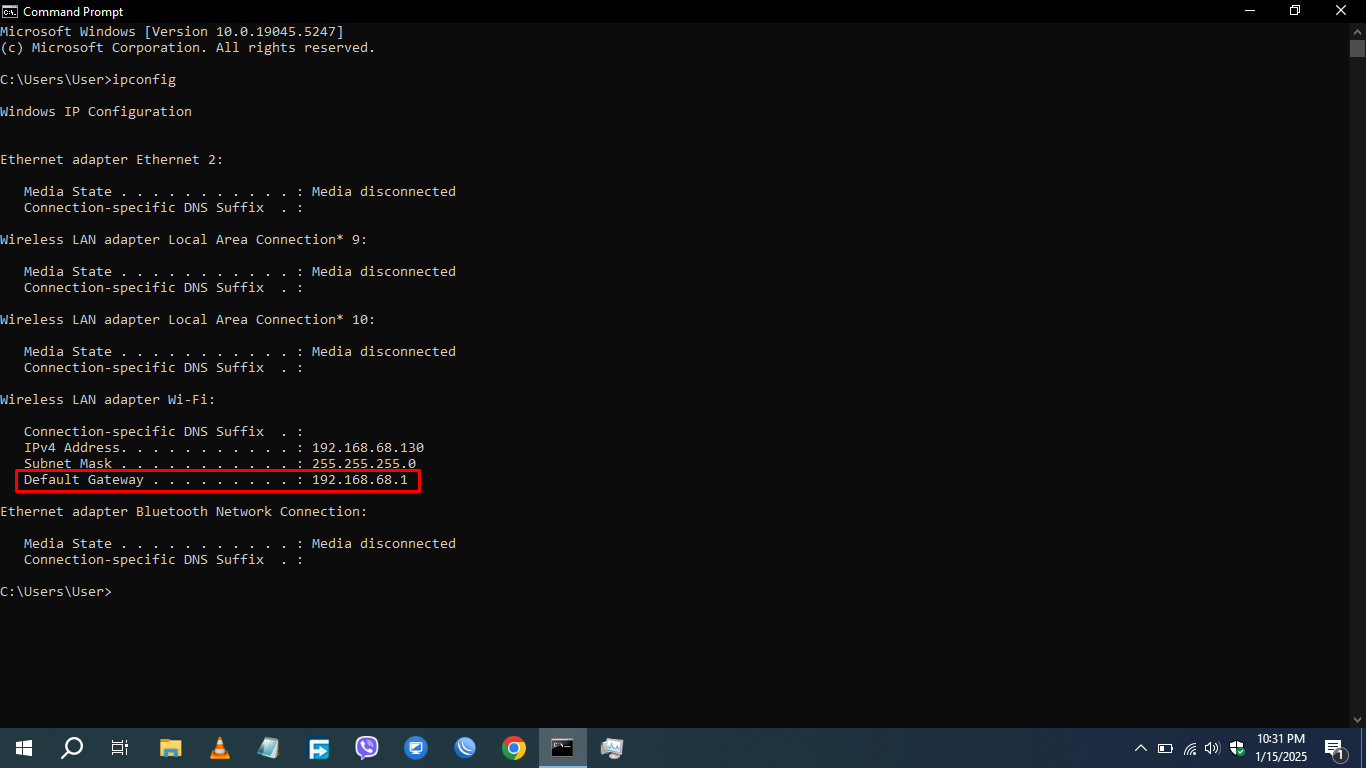Viewport: 1366px width, 768px height.
Task: Click Subnet Mask value 255.255.255.0
Action: click(x=364, y=464)
